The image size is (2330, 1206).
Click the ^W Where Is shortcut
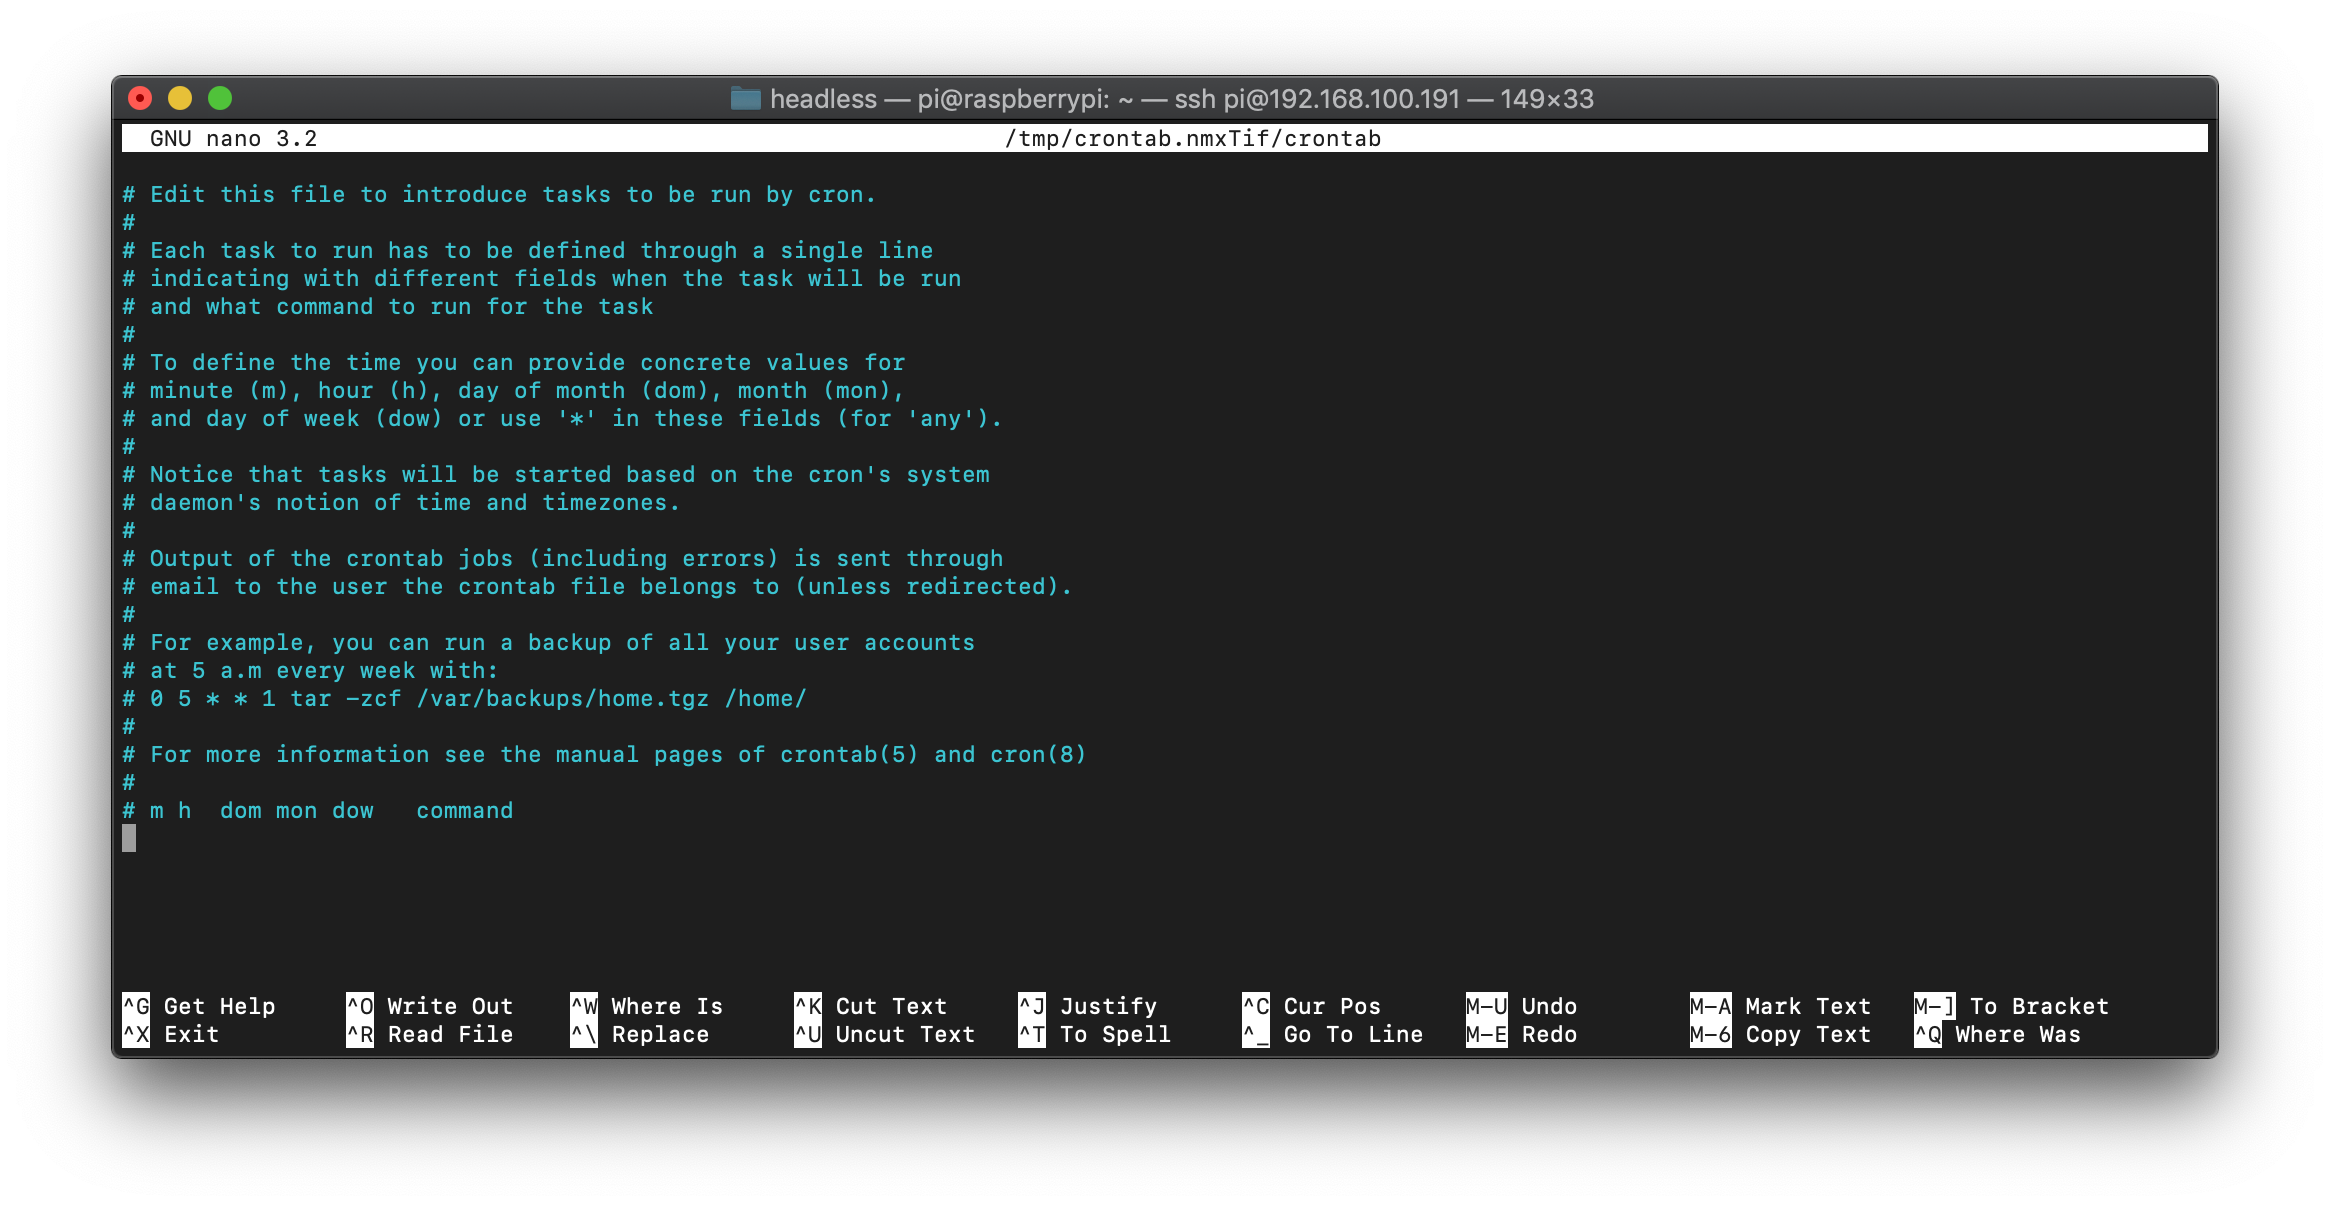[x=646, y=1006]
